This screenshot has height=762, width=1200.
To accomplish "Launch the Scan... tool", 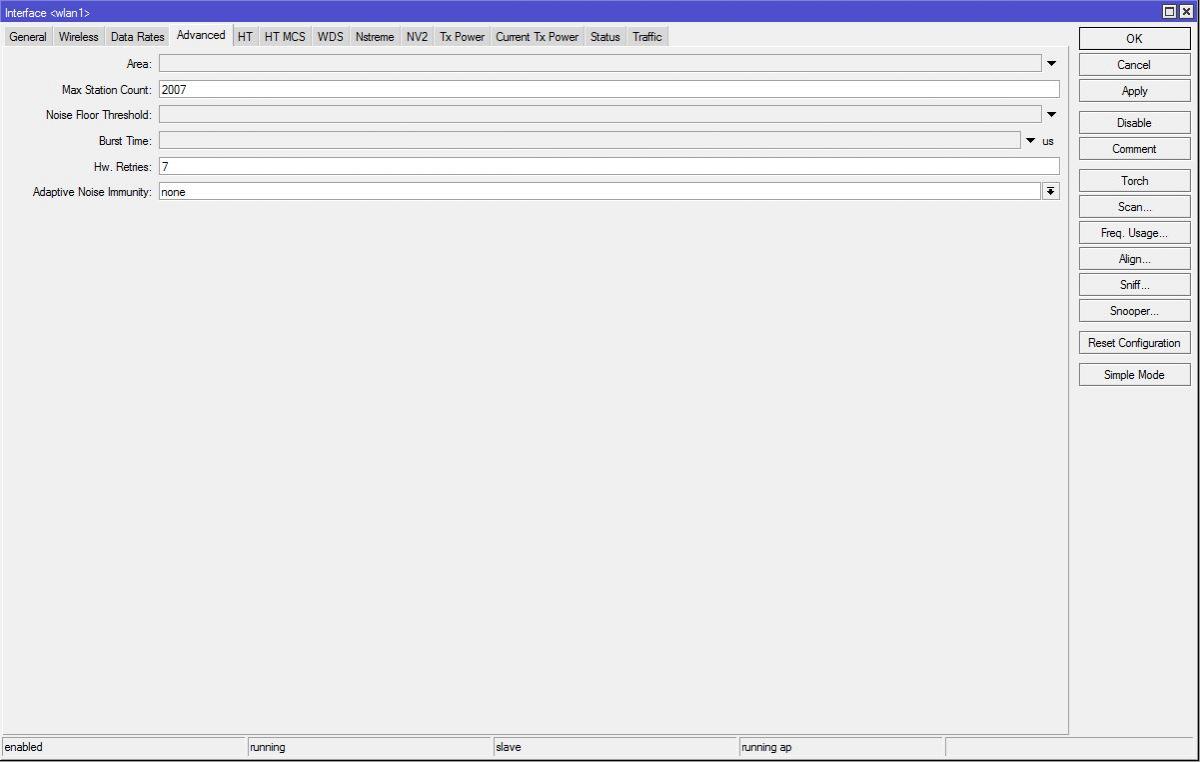I will pyautogui.click(x=1134, y=207).
